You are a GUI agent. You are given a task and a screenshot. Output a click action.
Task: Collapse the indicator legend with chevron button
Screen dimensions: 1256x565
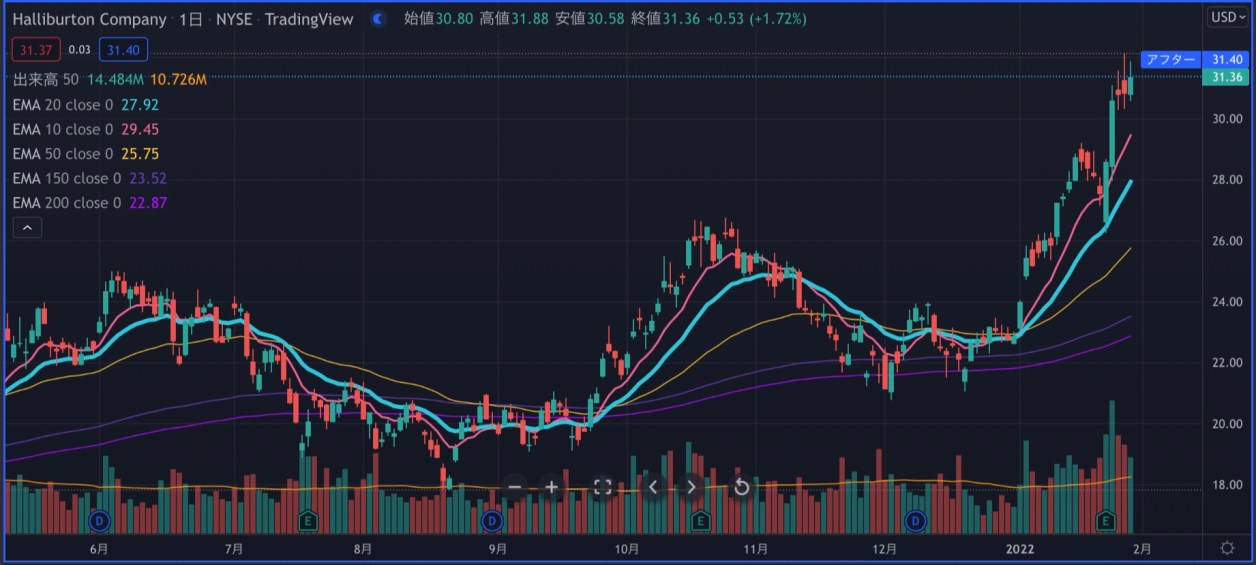[27, 228]
